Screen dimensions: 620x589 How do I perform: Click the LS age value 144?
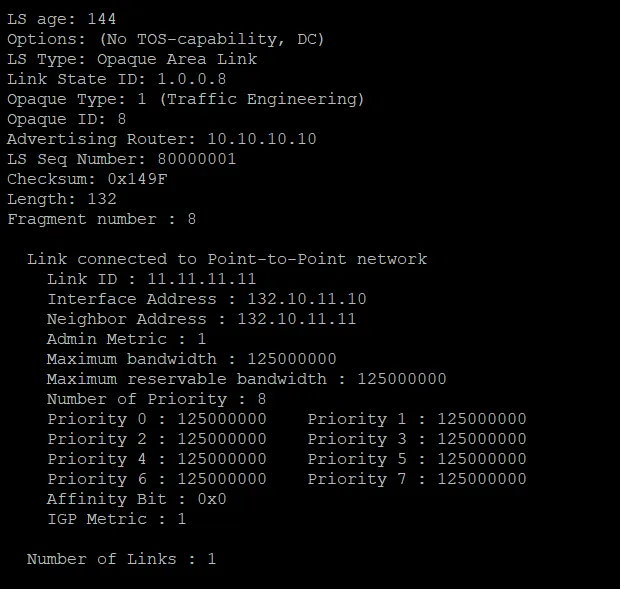pos(102,19)
